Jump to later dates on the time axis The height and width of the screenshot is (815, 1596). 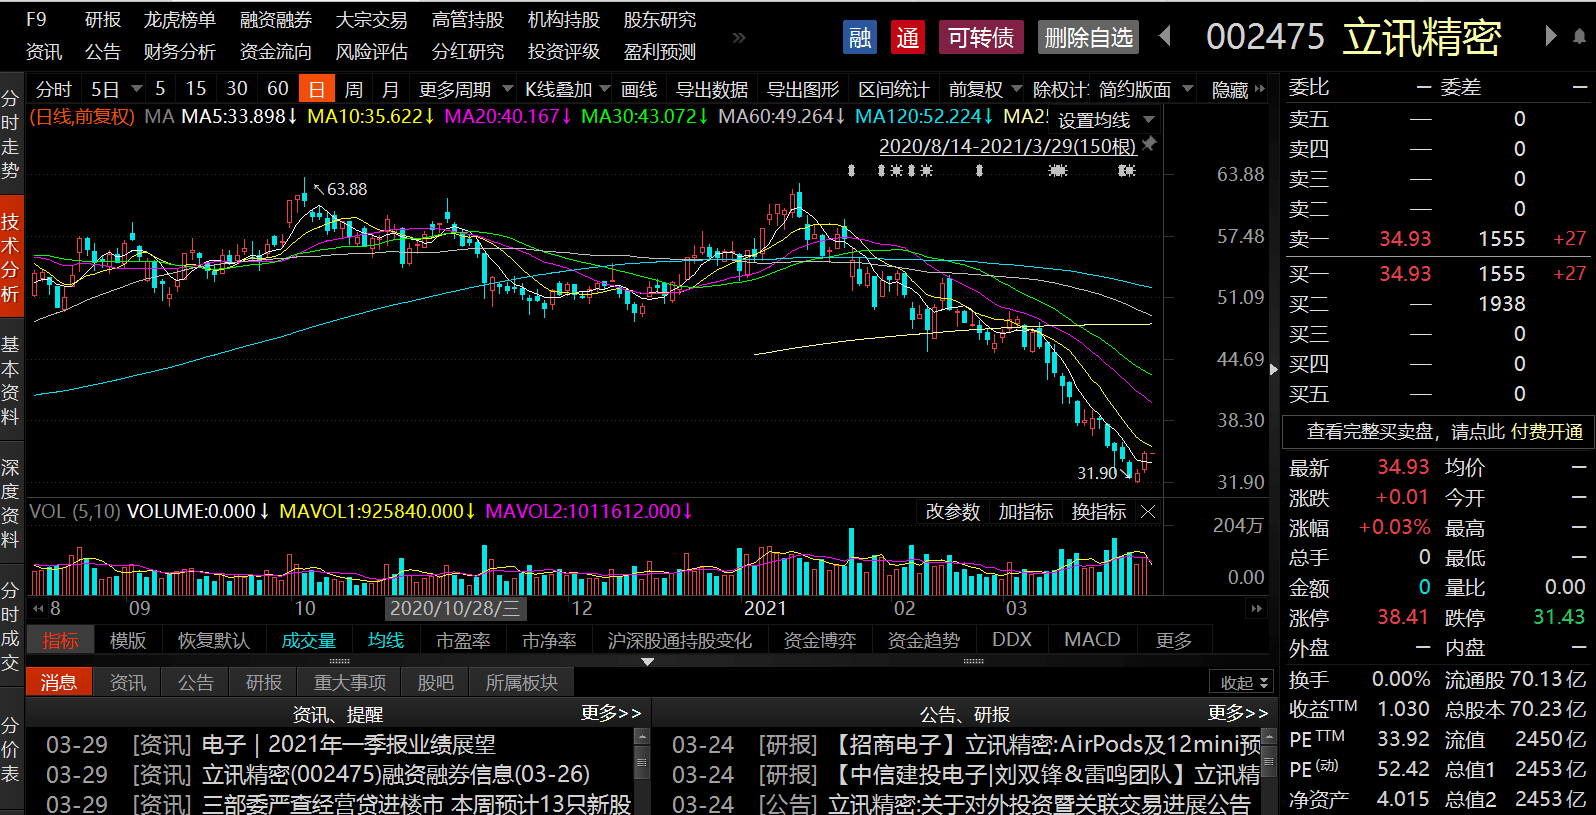pyautogui.click(x=1257, y=608)
